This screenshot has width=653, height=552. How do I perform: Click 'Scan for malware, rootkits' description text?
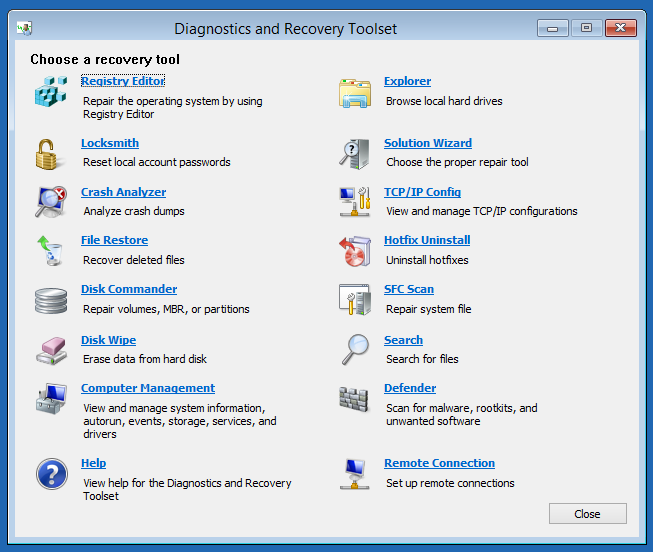(461, 415)
